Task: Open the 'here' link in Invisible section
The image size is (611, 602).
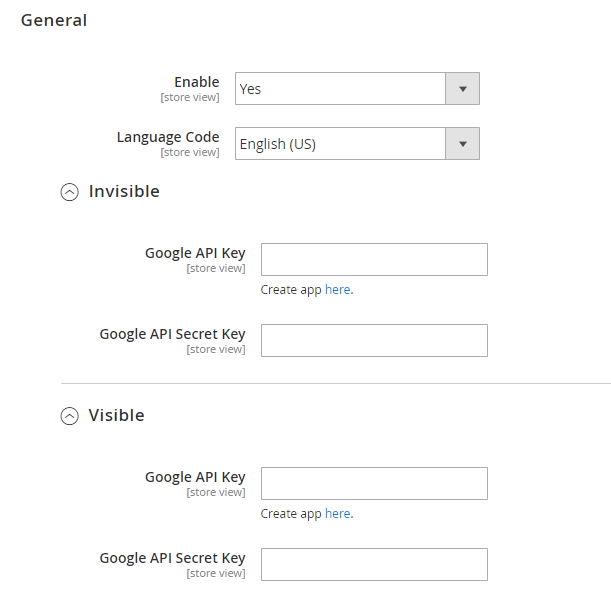Action: [337, 290]
